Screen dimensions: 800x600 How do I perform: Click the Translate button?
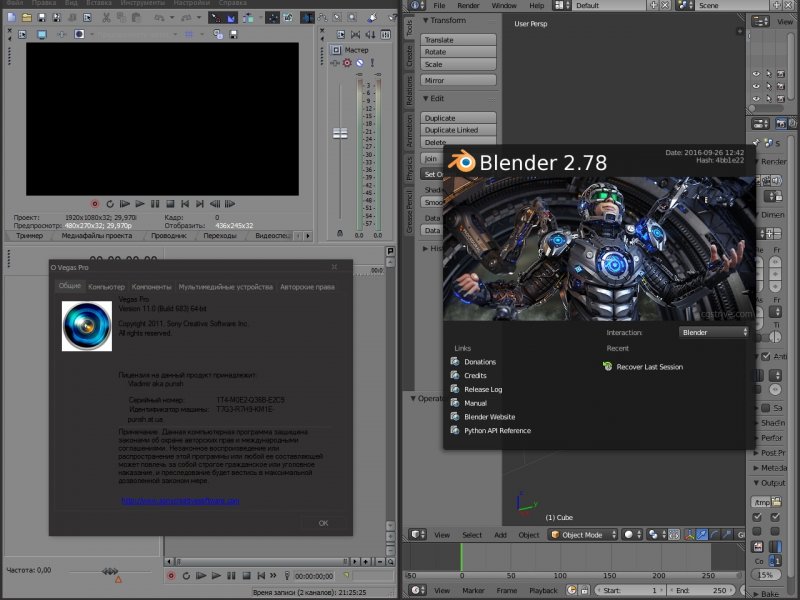[x=458, y=40]
